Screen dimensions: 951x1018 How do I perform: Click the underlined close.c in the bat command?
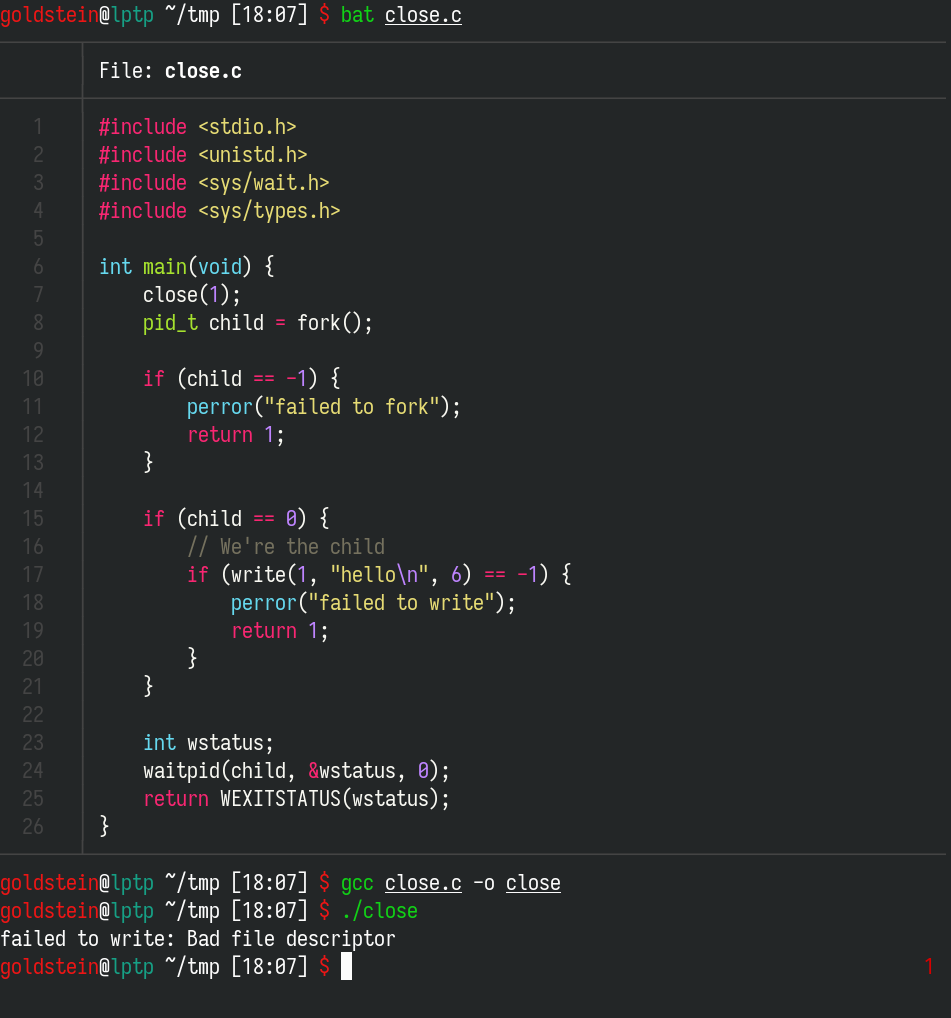click(423, 14)
